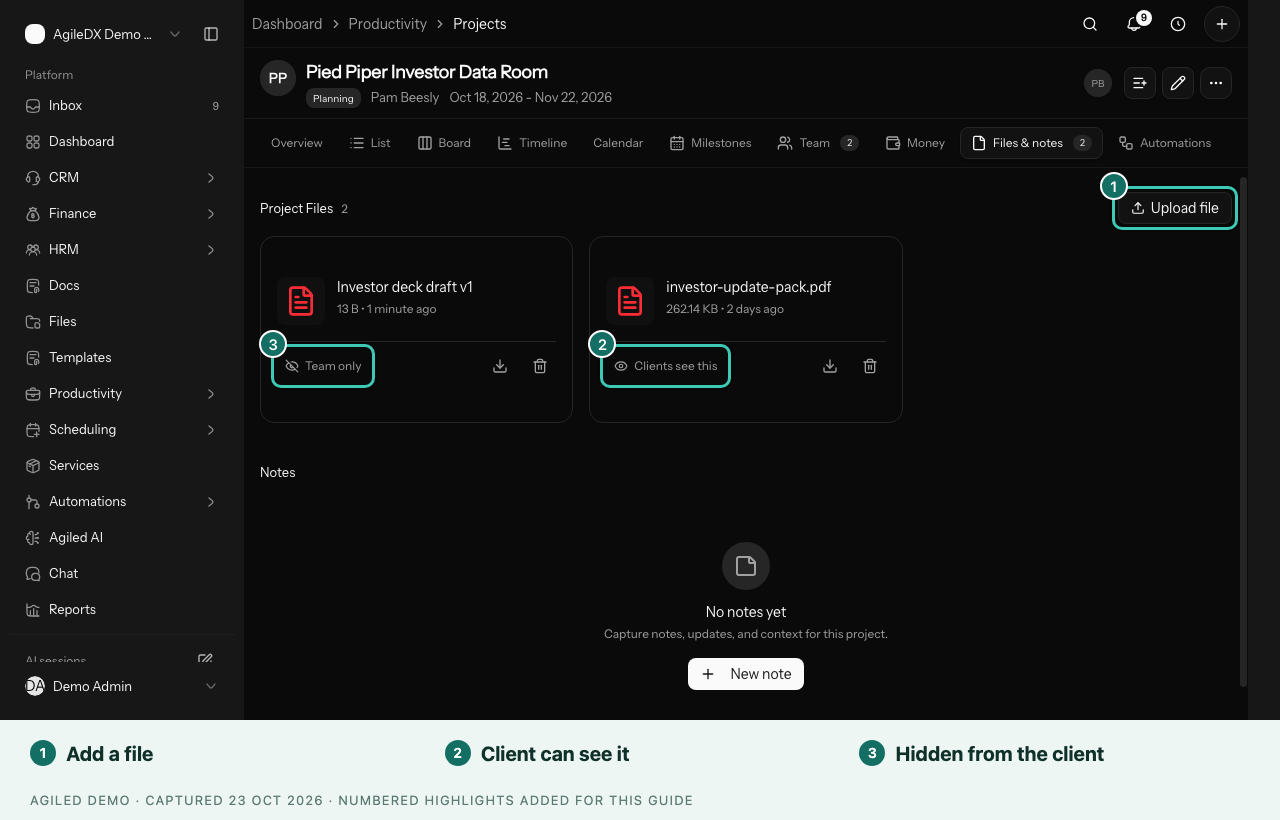Open Reports in the sidebar
This screenshot has height=820, width=1280.
(x=122, y=610)
